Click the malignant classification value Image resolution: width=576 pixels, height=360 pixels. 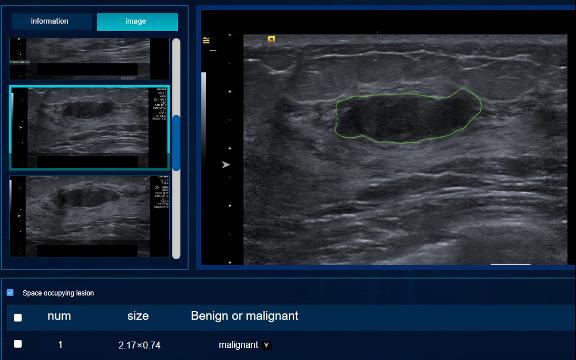click(238, 345)
